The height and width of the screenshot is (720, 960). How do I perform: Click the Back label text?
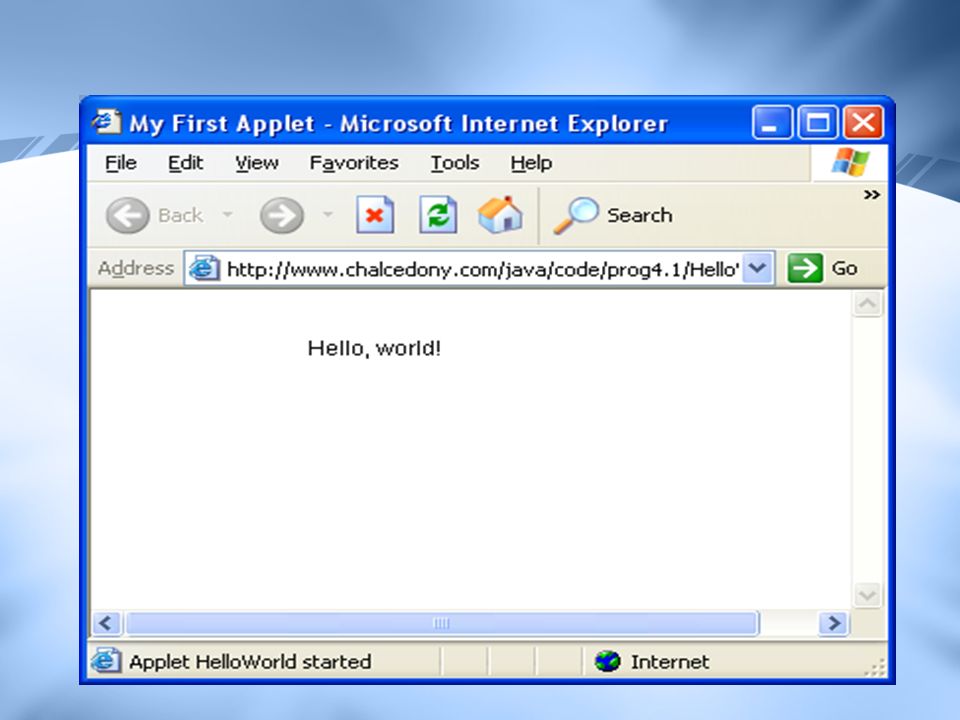[180, 216]
